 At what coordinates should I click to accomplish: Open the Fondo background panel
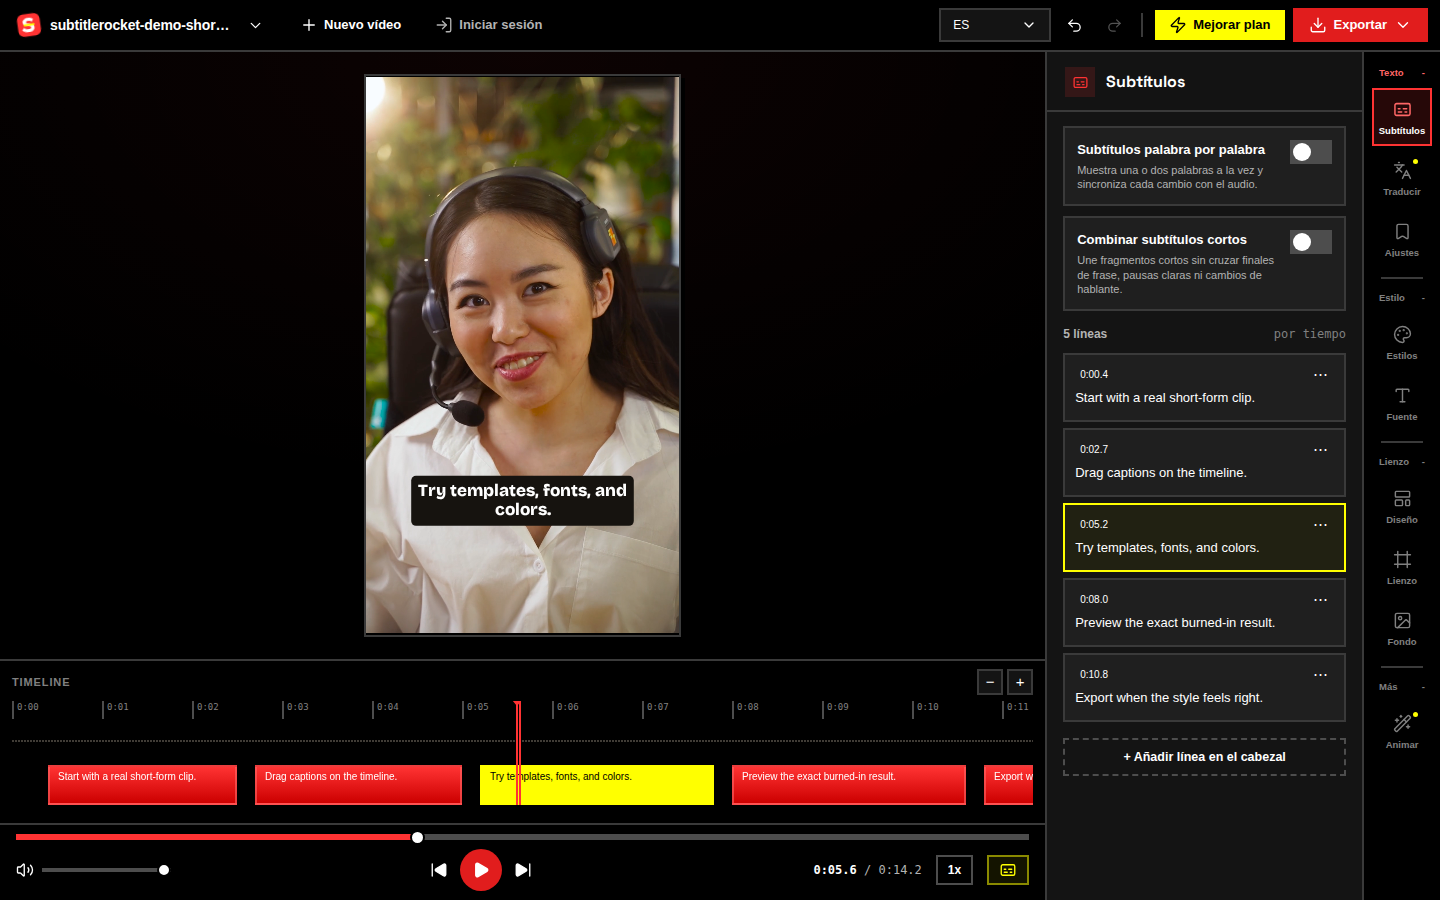1401,628
